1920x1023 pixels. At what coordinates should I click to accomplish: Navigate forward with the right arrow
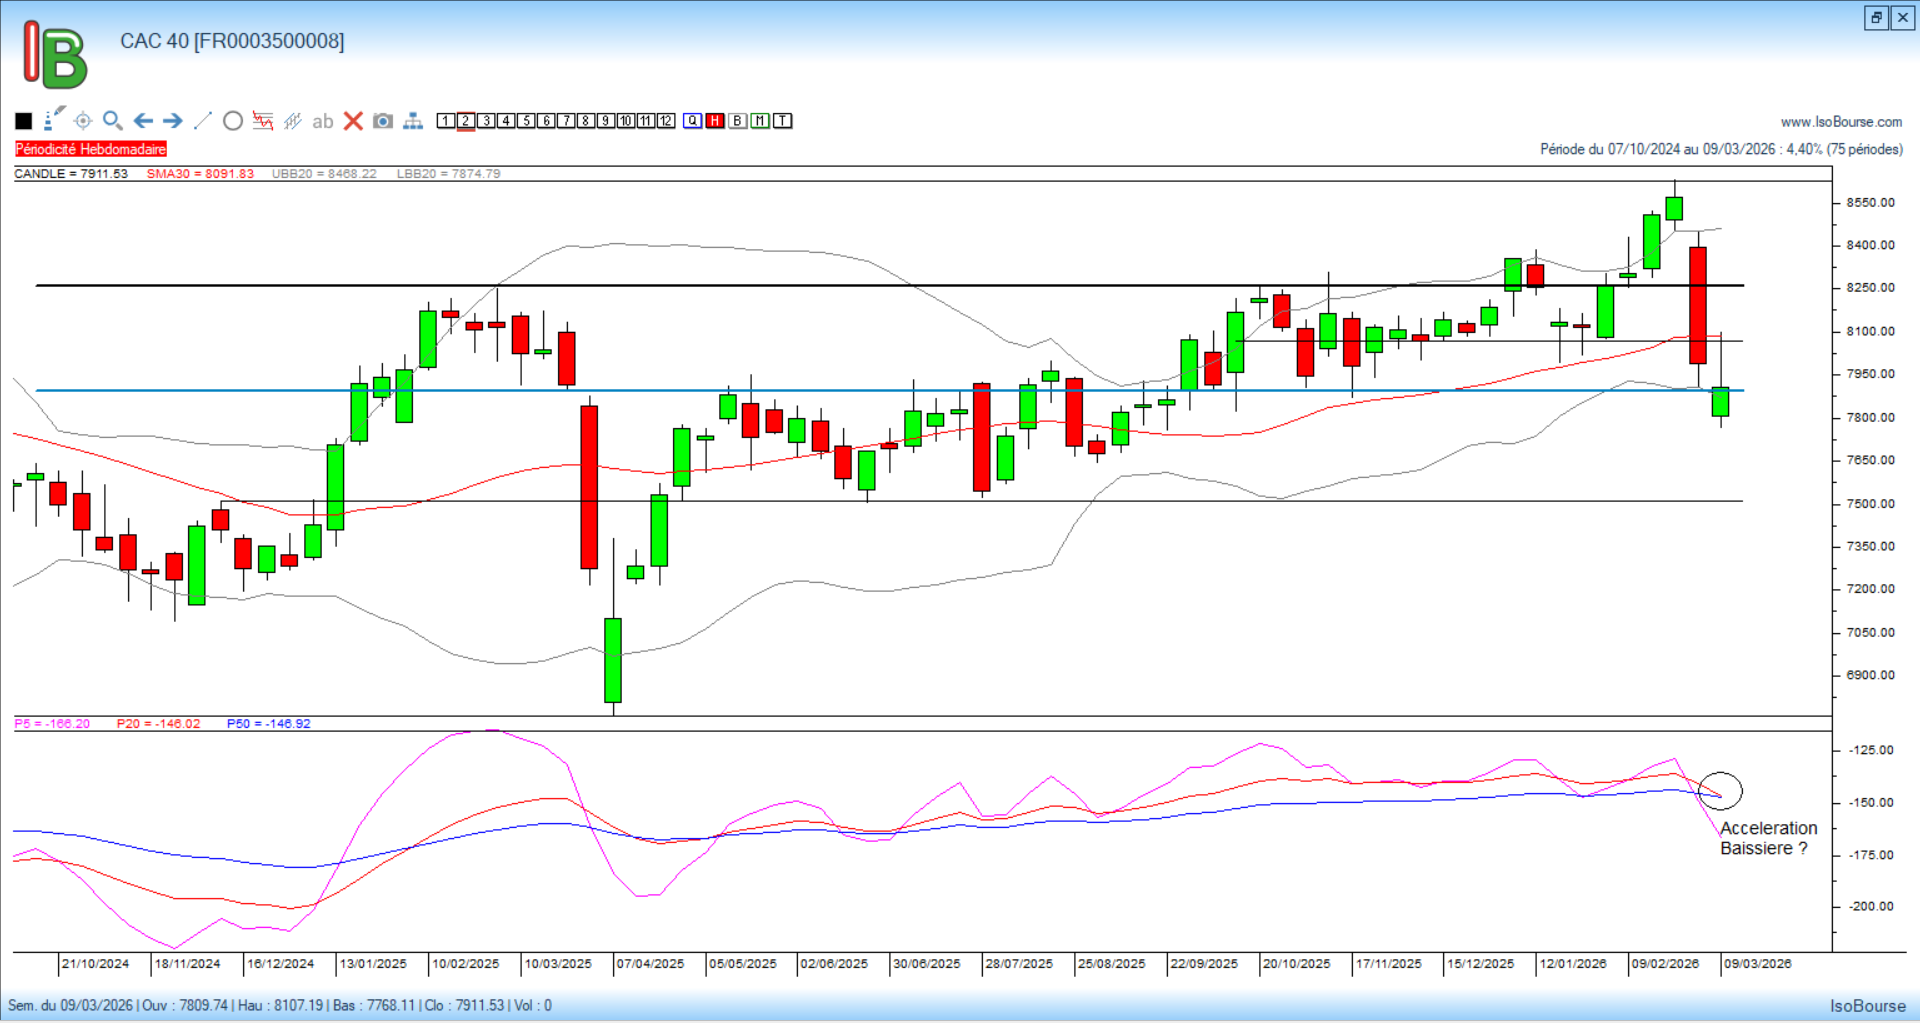point(173,121)
